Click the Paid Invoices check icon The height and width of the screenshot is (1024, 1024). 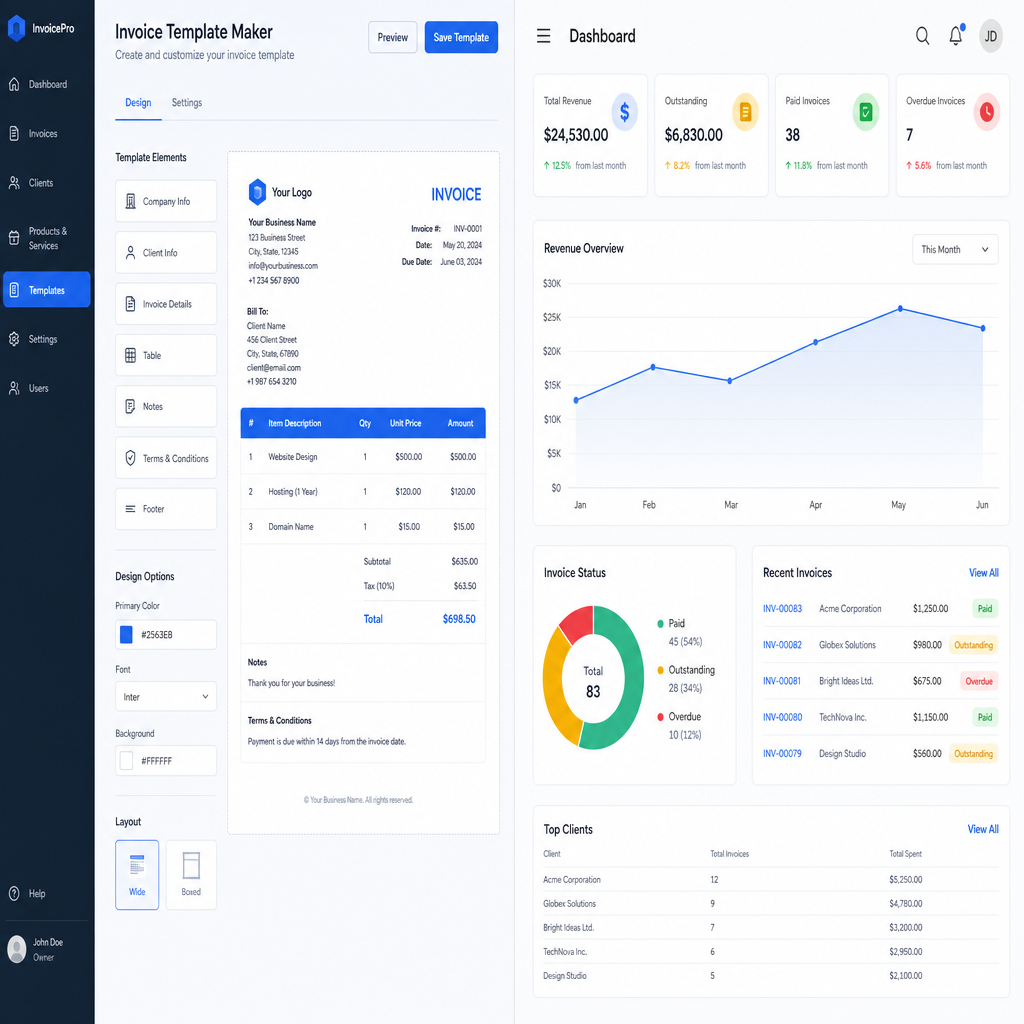point(866,112)
